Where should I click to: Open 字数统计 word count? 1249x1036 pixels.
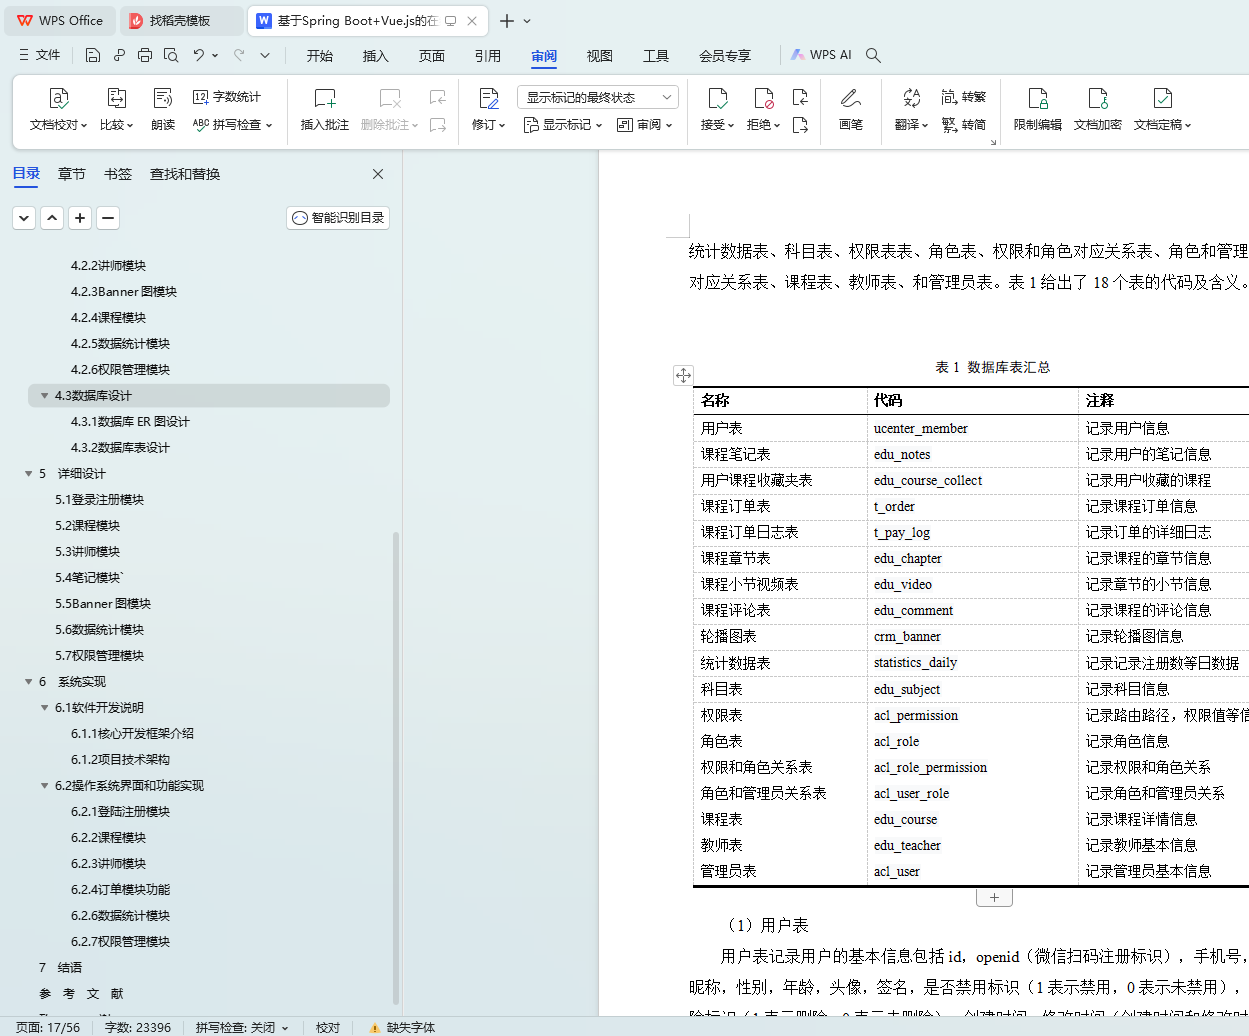(x=227, y=97)
